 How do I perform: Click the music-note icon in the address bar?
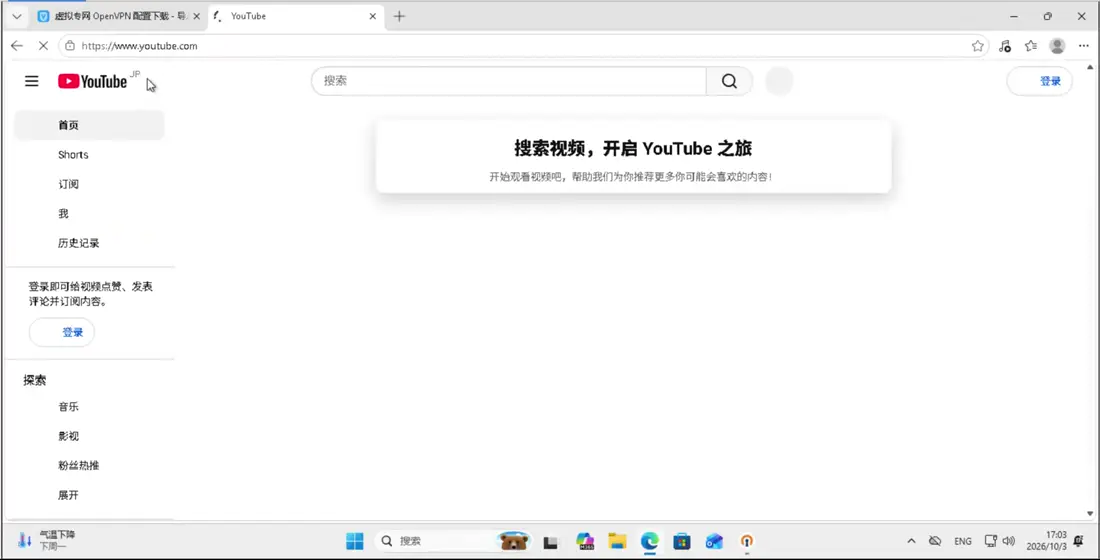[x=1005, y=46]
